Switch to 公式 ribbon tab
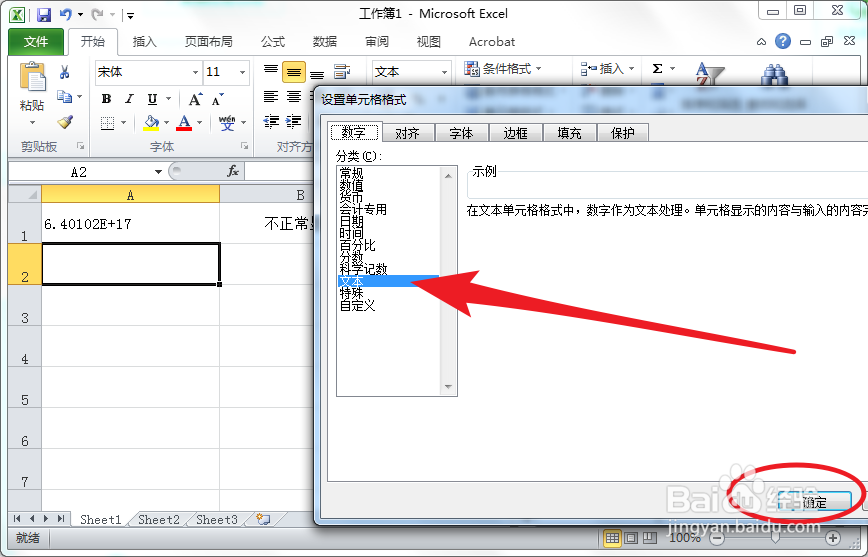The width and height of the screenshot is (868, 557). [273, 42]
